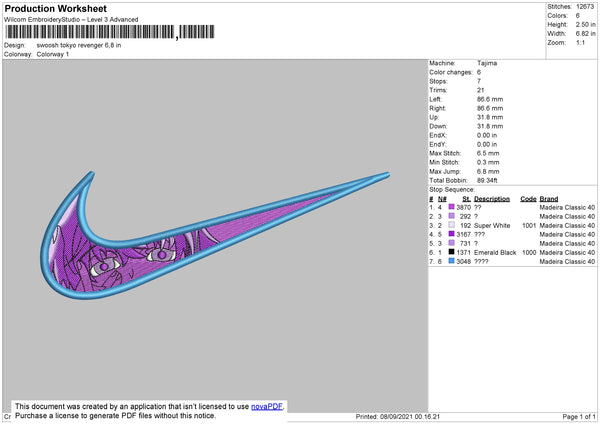Screen dimensions: 600x424
Task: Click Madeira Classic 40 brand for thread 3048
Action: point(567,261)
